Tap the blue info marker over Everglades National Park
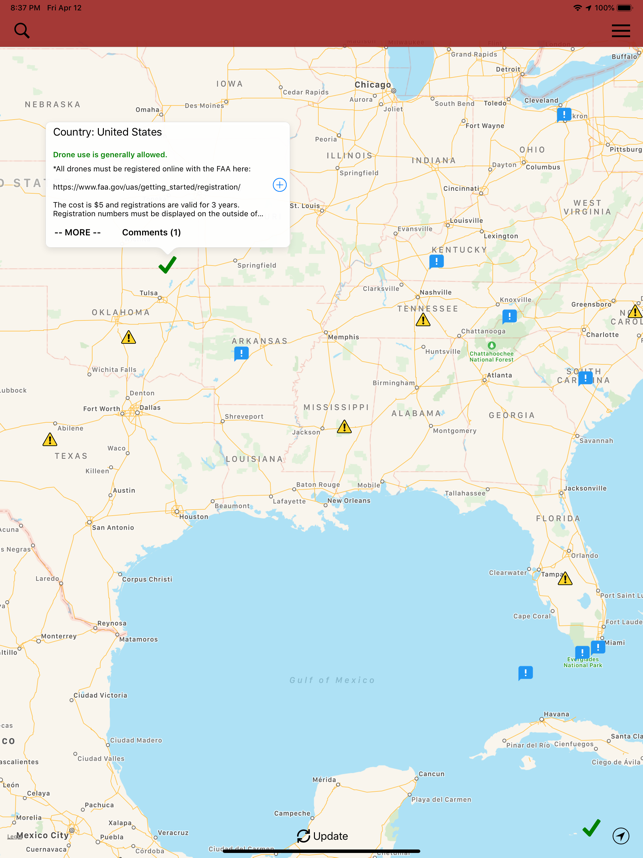The image size is (643, 858). point(582,652)
